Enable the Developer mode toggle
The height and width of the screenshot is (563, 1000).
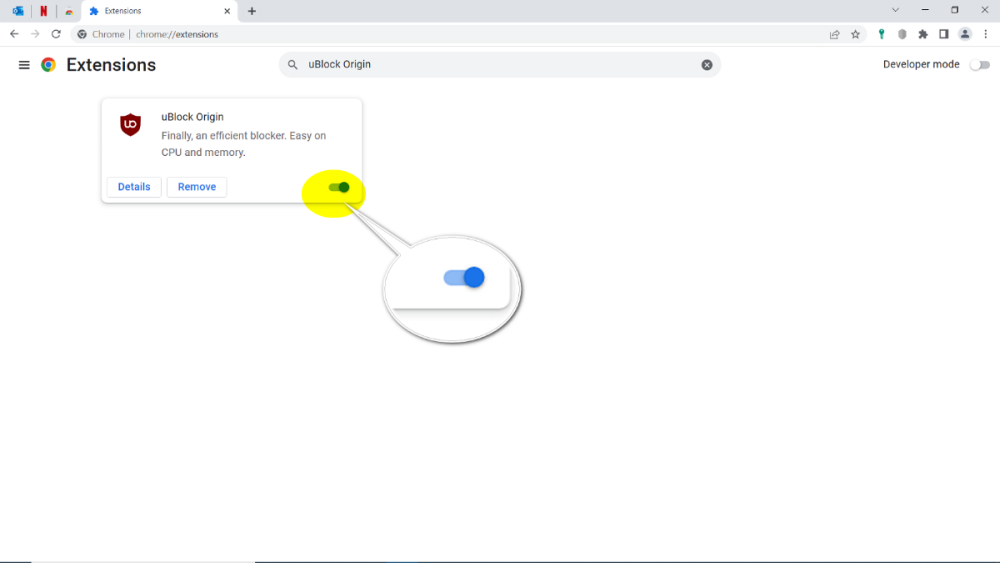pos(980,65)
